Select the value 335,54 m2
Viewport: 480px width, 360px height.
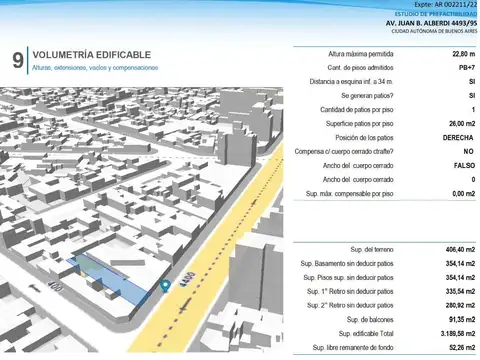[x=460, y=292]
